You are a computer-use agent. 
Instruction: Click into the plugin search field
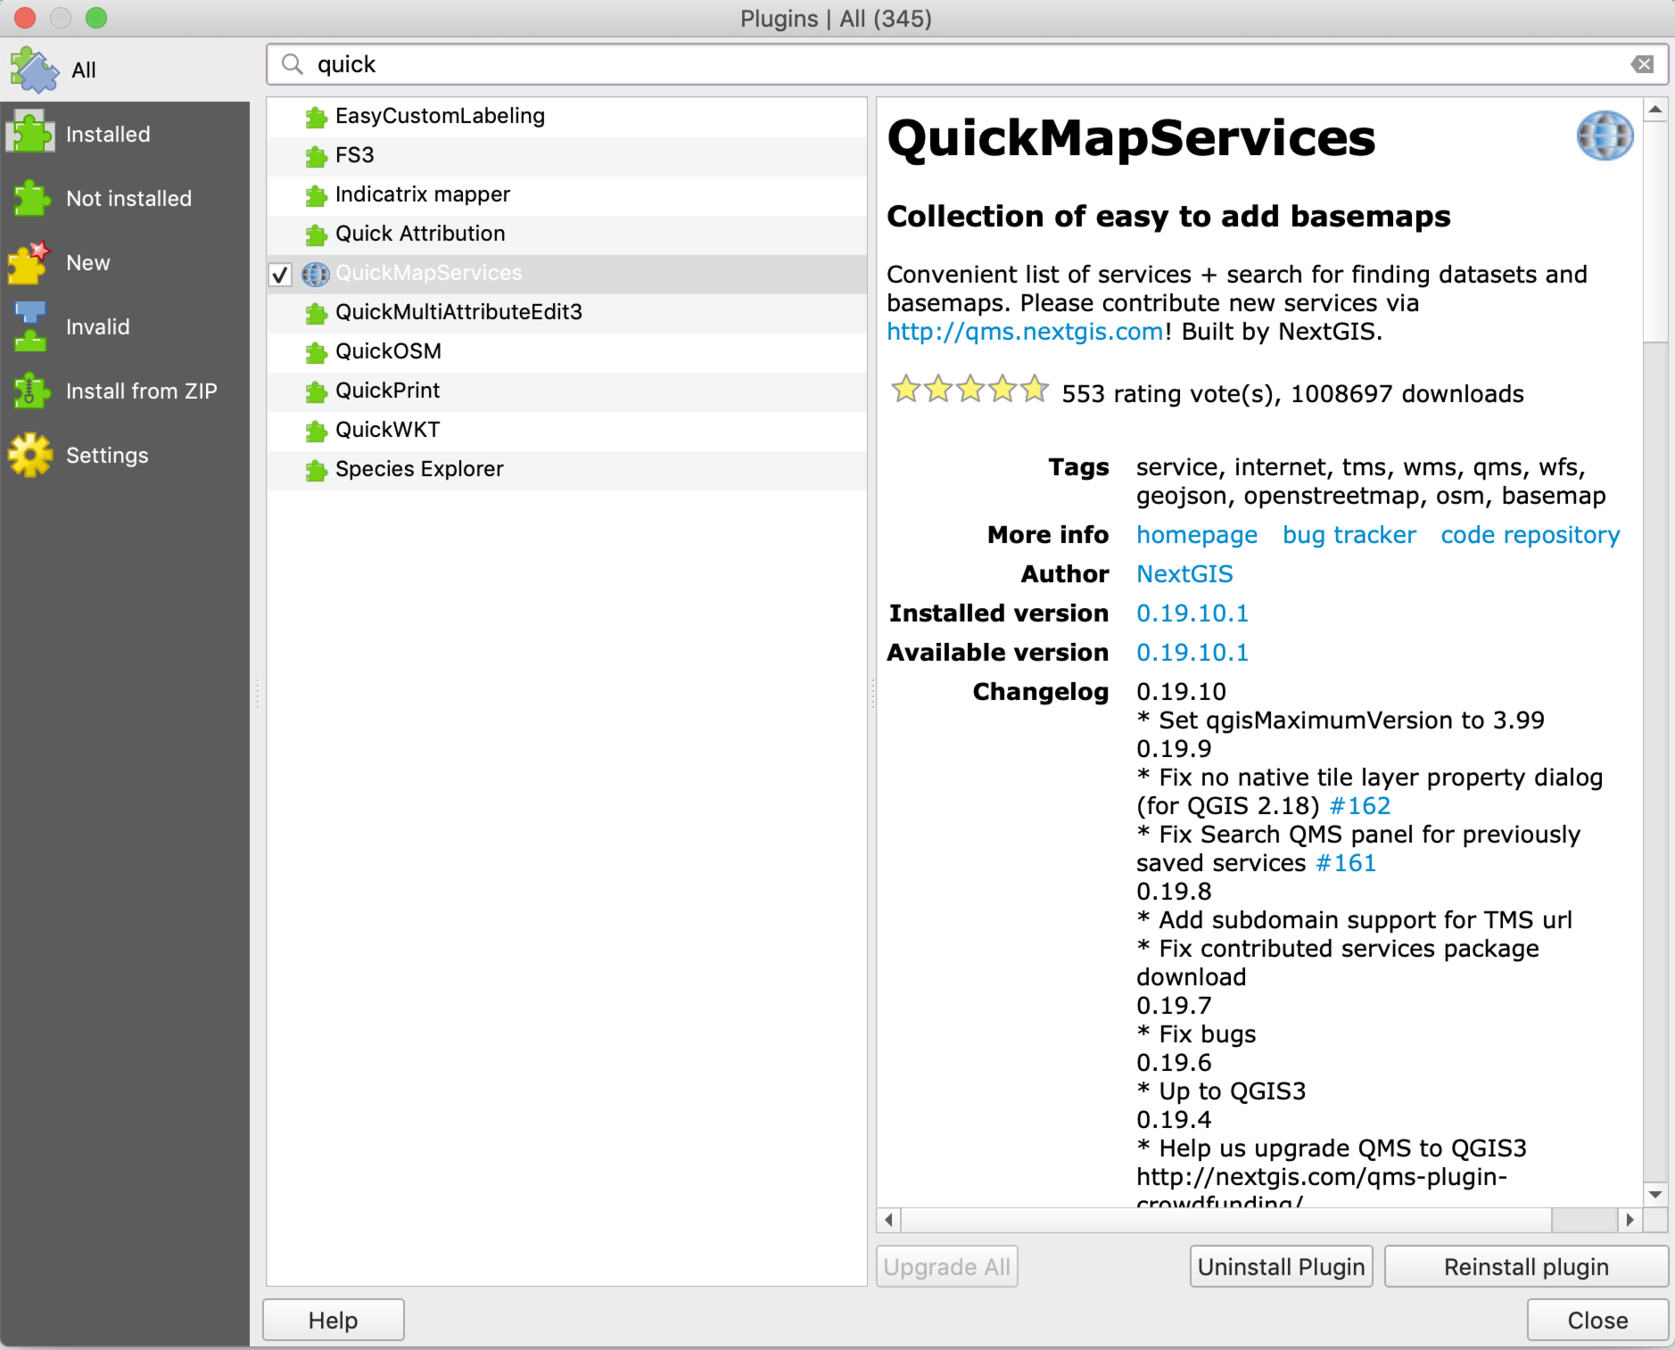click(x=968, y=65)
